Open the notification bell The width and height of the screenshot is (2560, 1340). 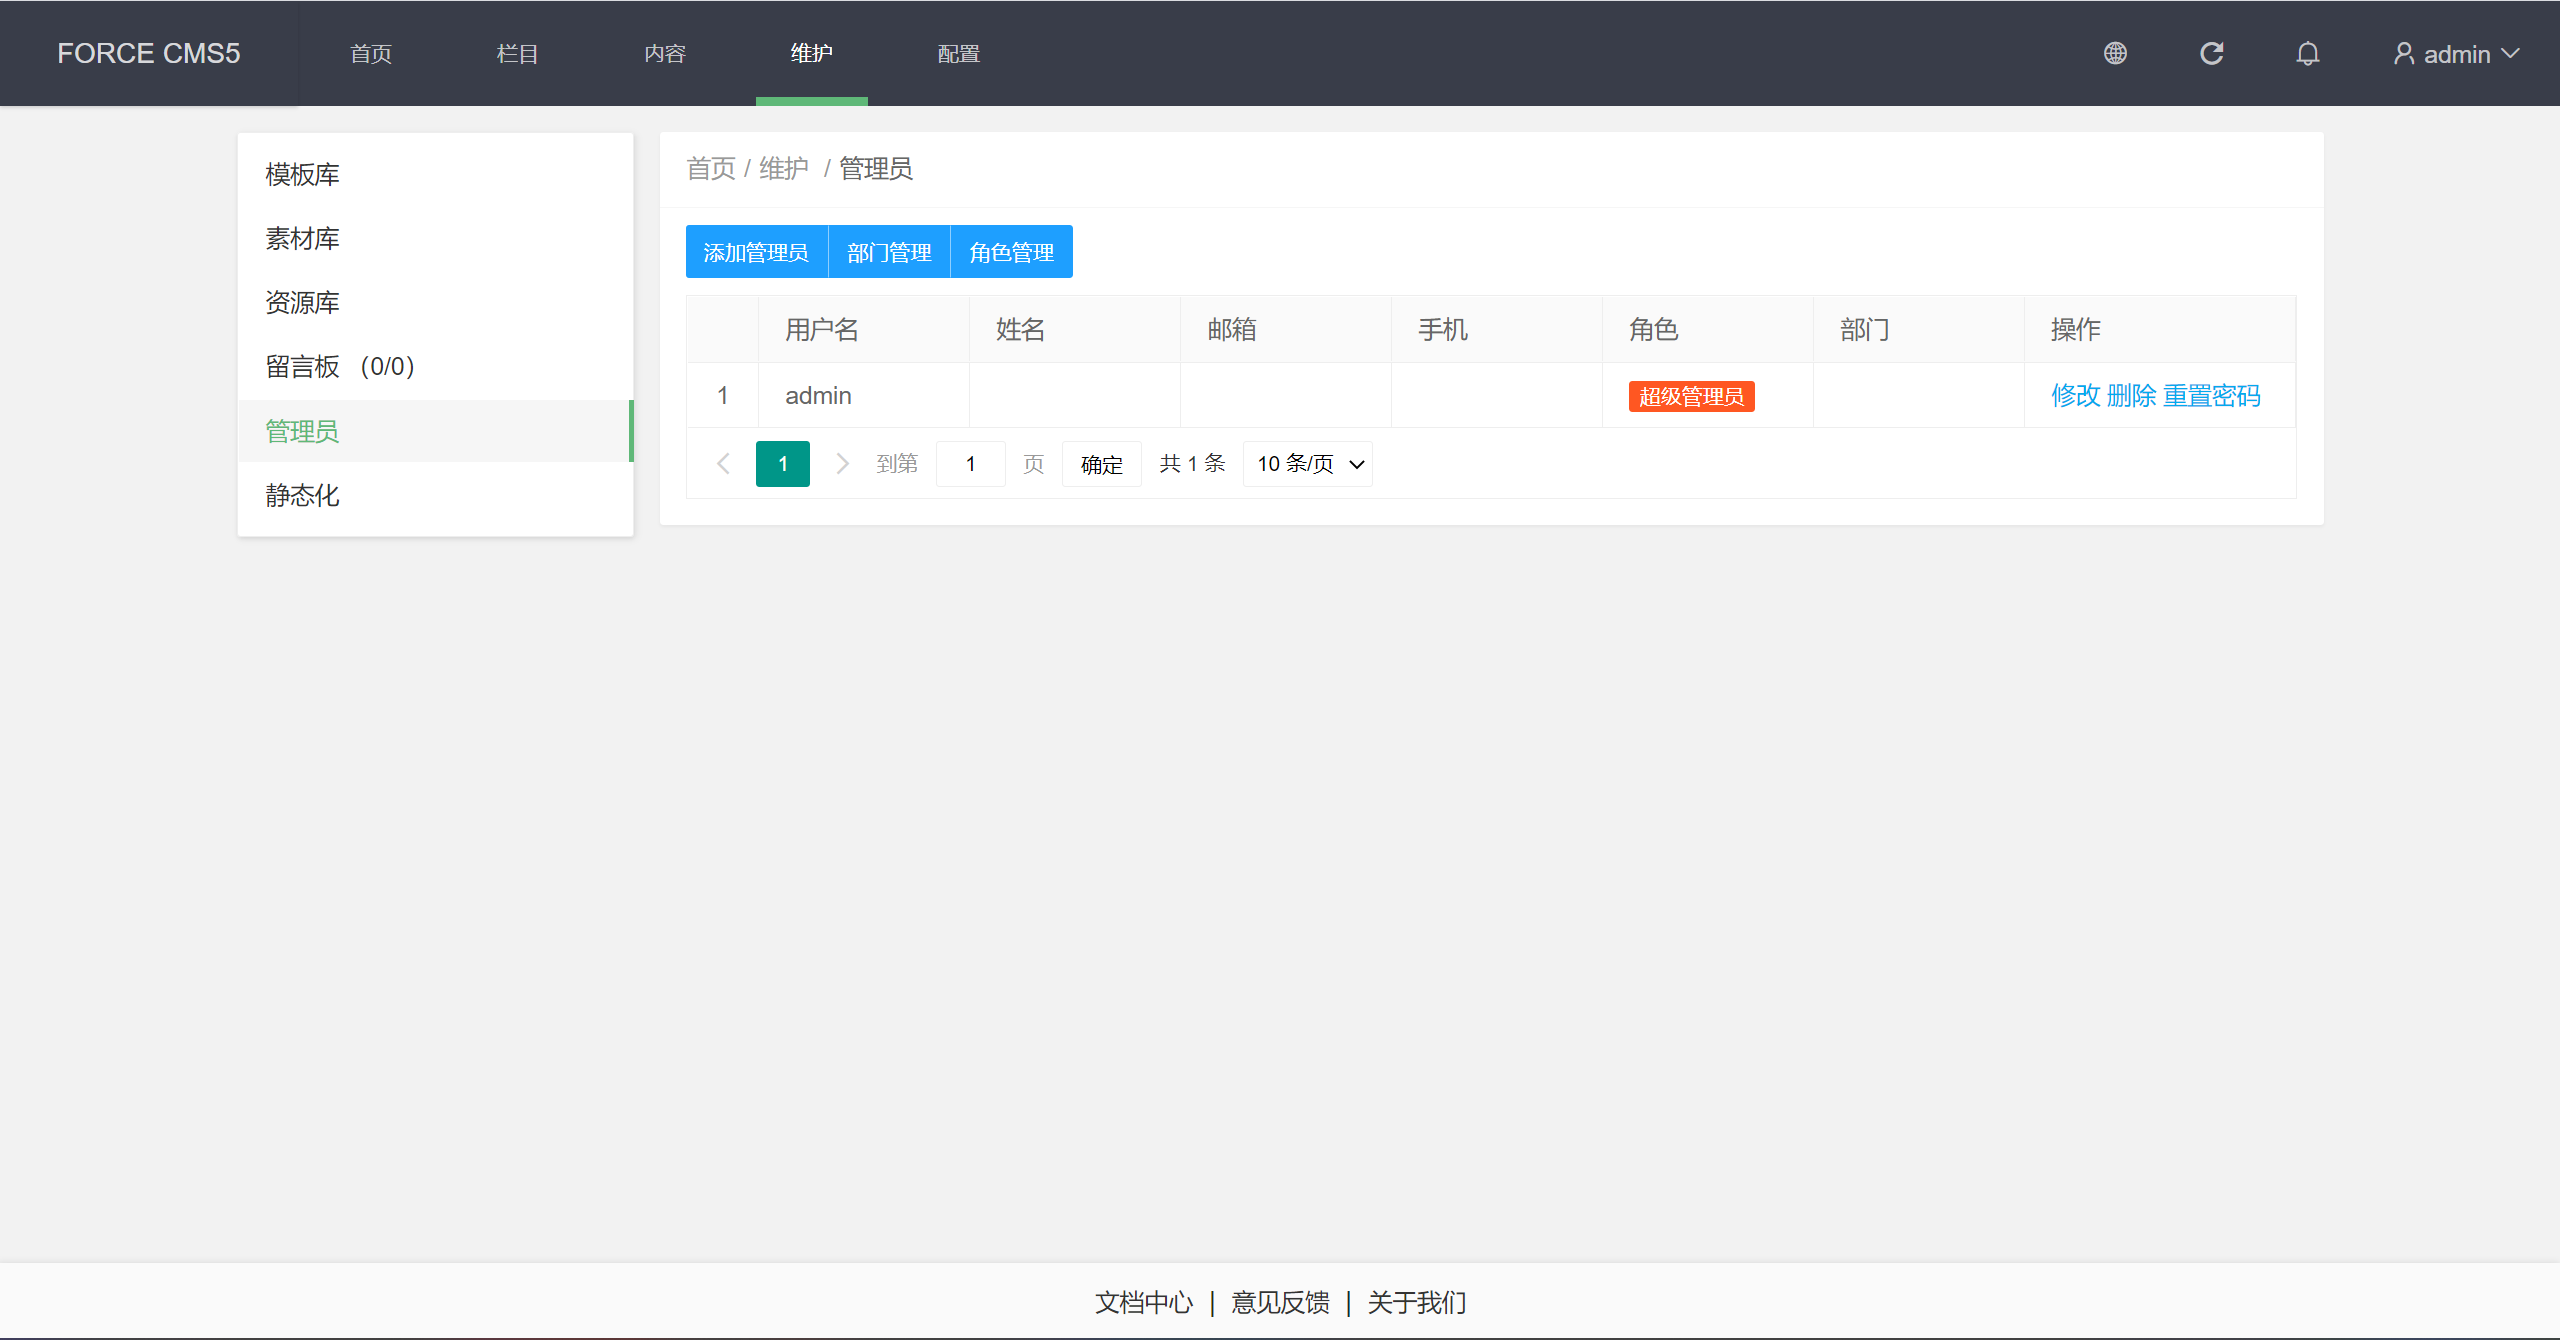2307,53
